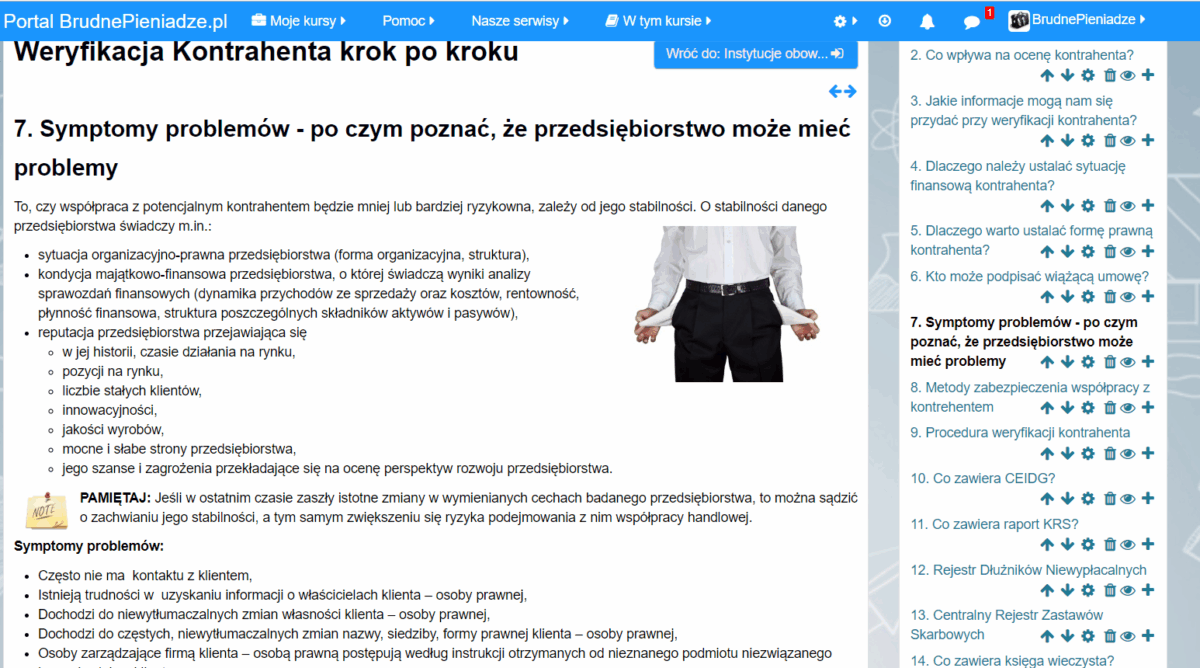The image size is (1200, 668).
Task: Open the Pomoc menu
Action: pos(409,21)
